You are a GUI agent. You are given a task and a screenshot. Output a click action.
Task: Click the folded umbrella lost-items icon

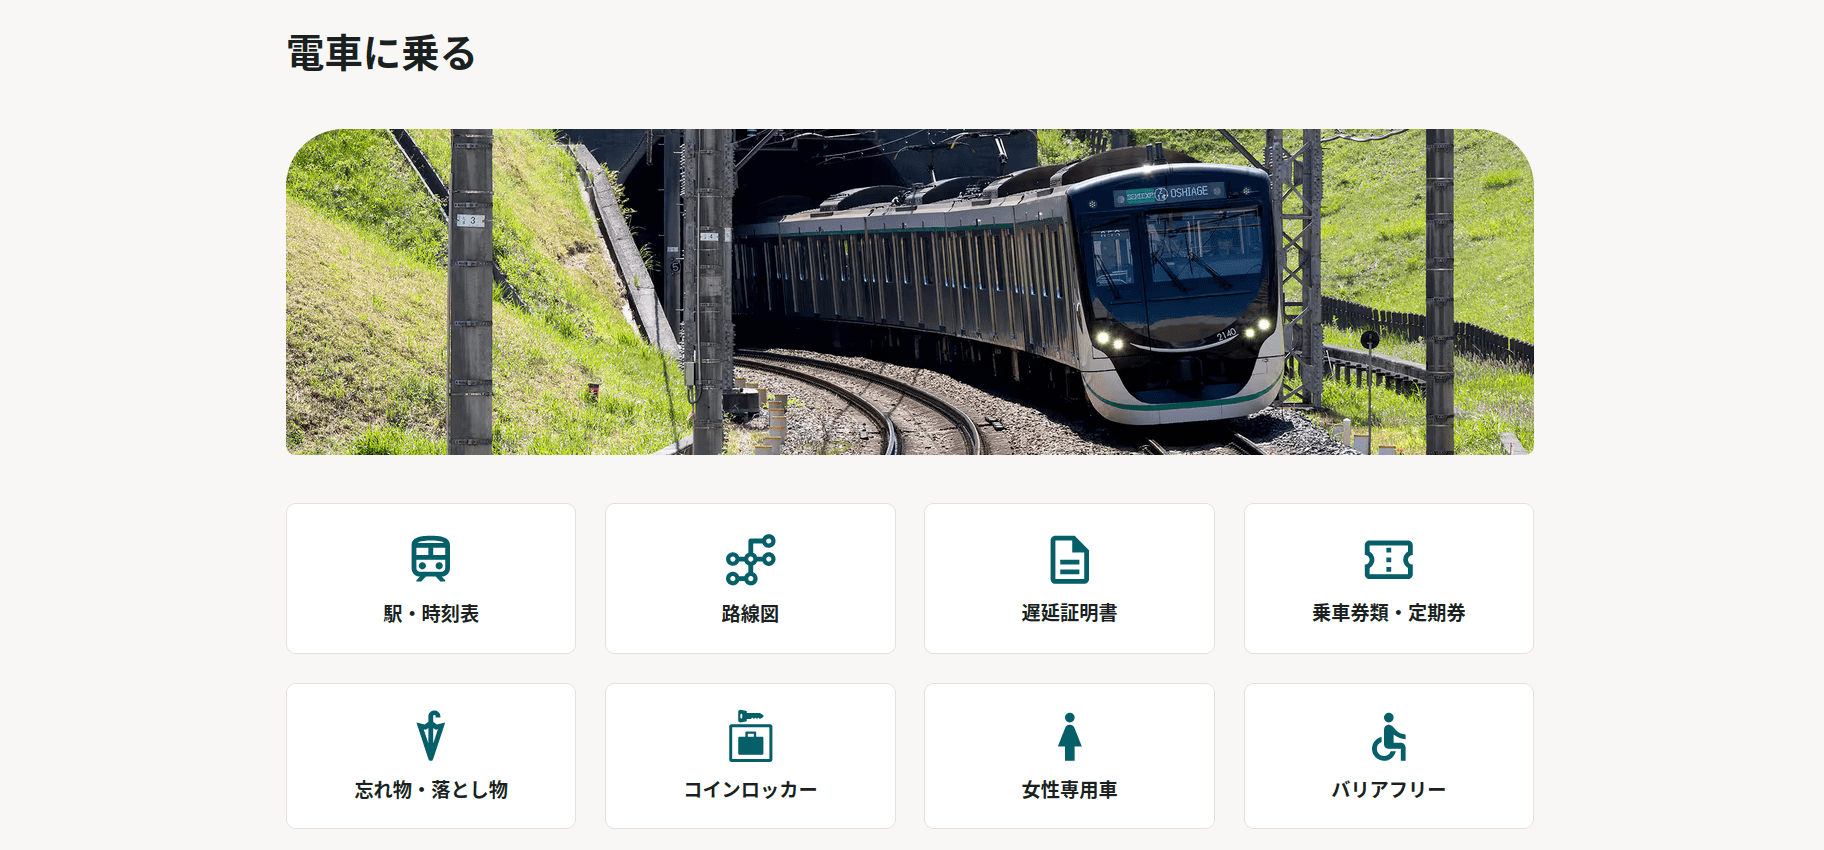tap(431, 736)
